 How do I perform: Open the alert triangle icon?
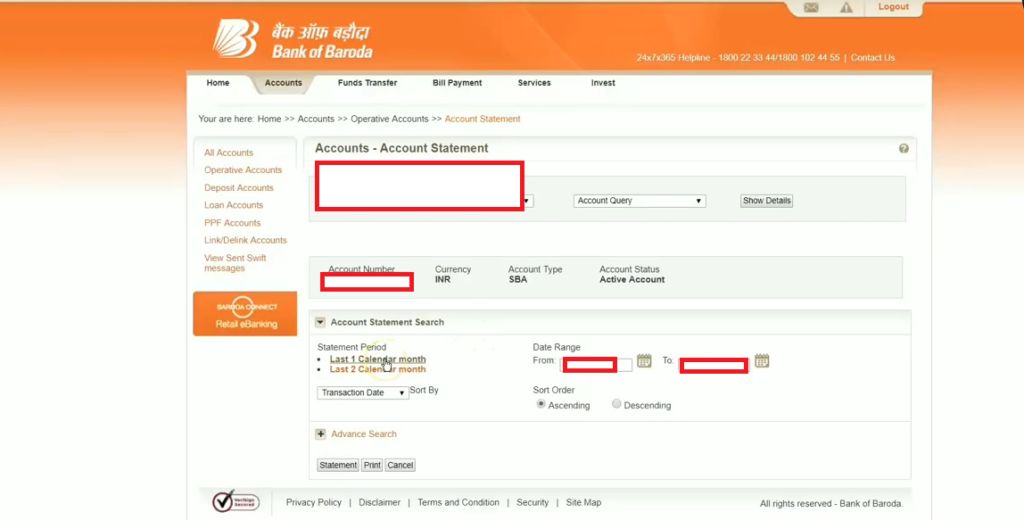[x=846, y=7]
